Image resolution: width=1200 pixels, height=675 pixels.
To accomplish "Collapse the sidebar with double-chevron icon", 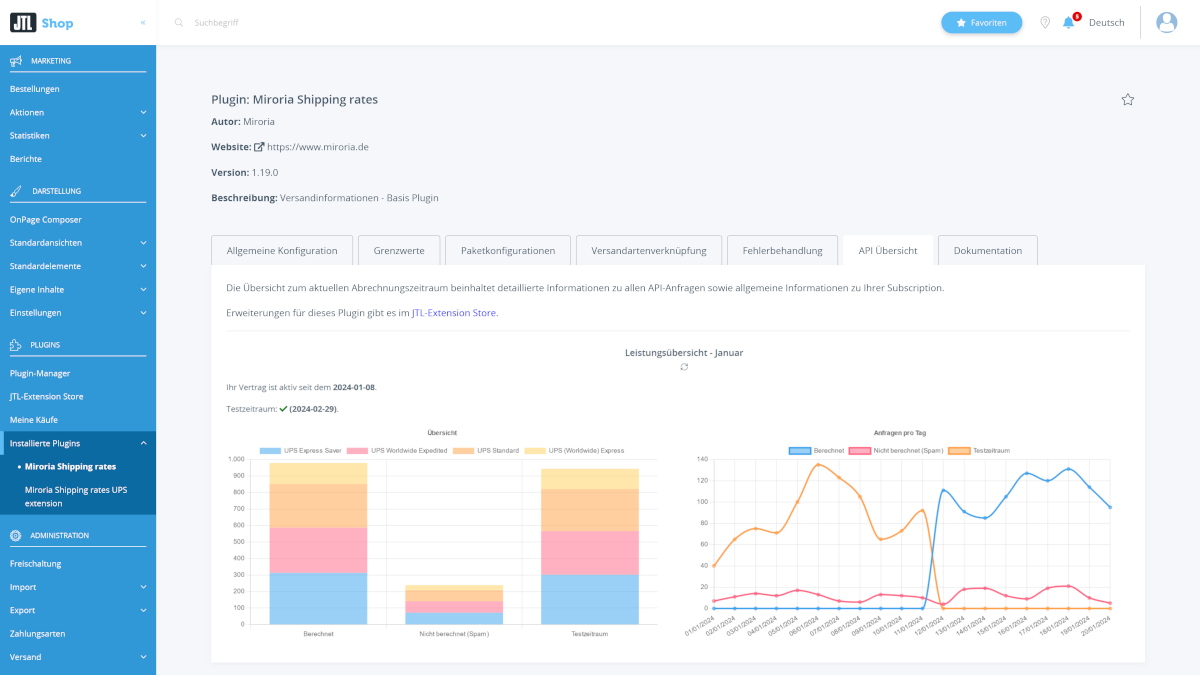I will (143, 22).
